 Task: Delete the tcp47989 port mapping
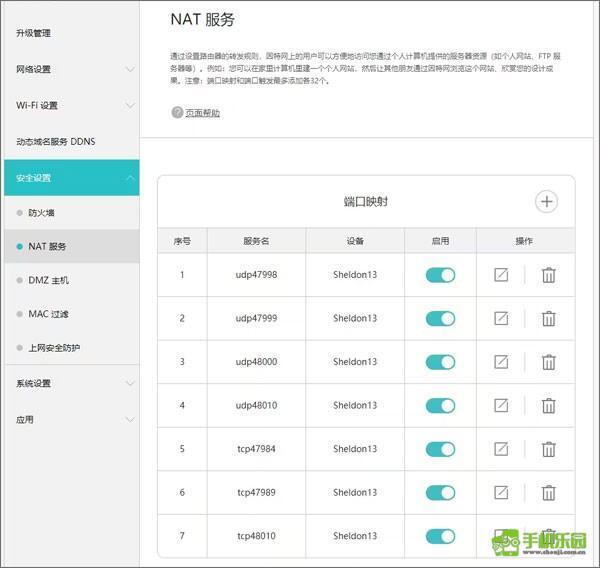coord(548,492)
